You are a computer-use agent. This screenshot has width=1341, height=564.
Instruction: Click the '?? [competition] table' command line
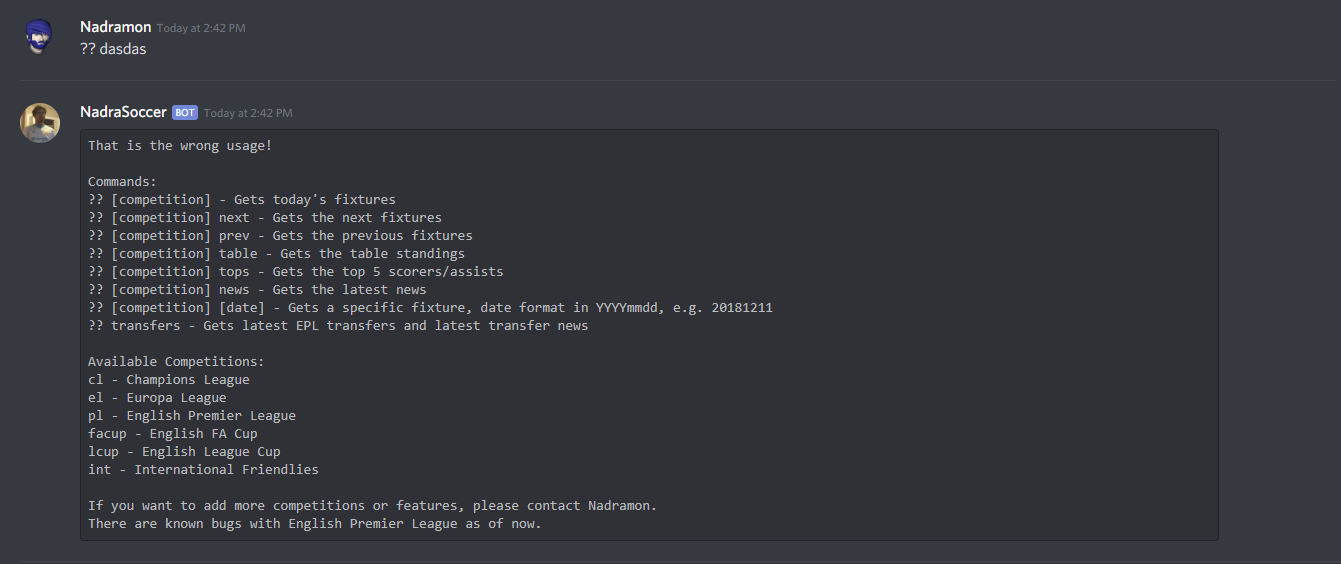(x=276, y=254)
